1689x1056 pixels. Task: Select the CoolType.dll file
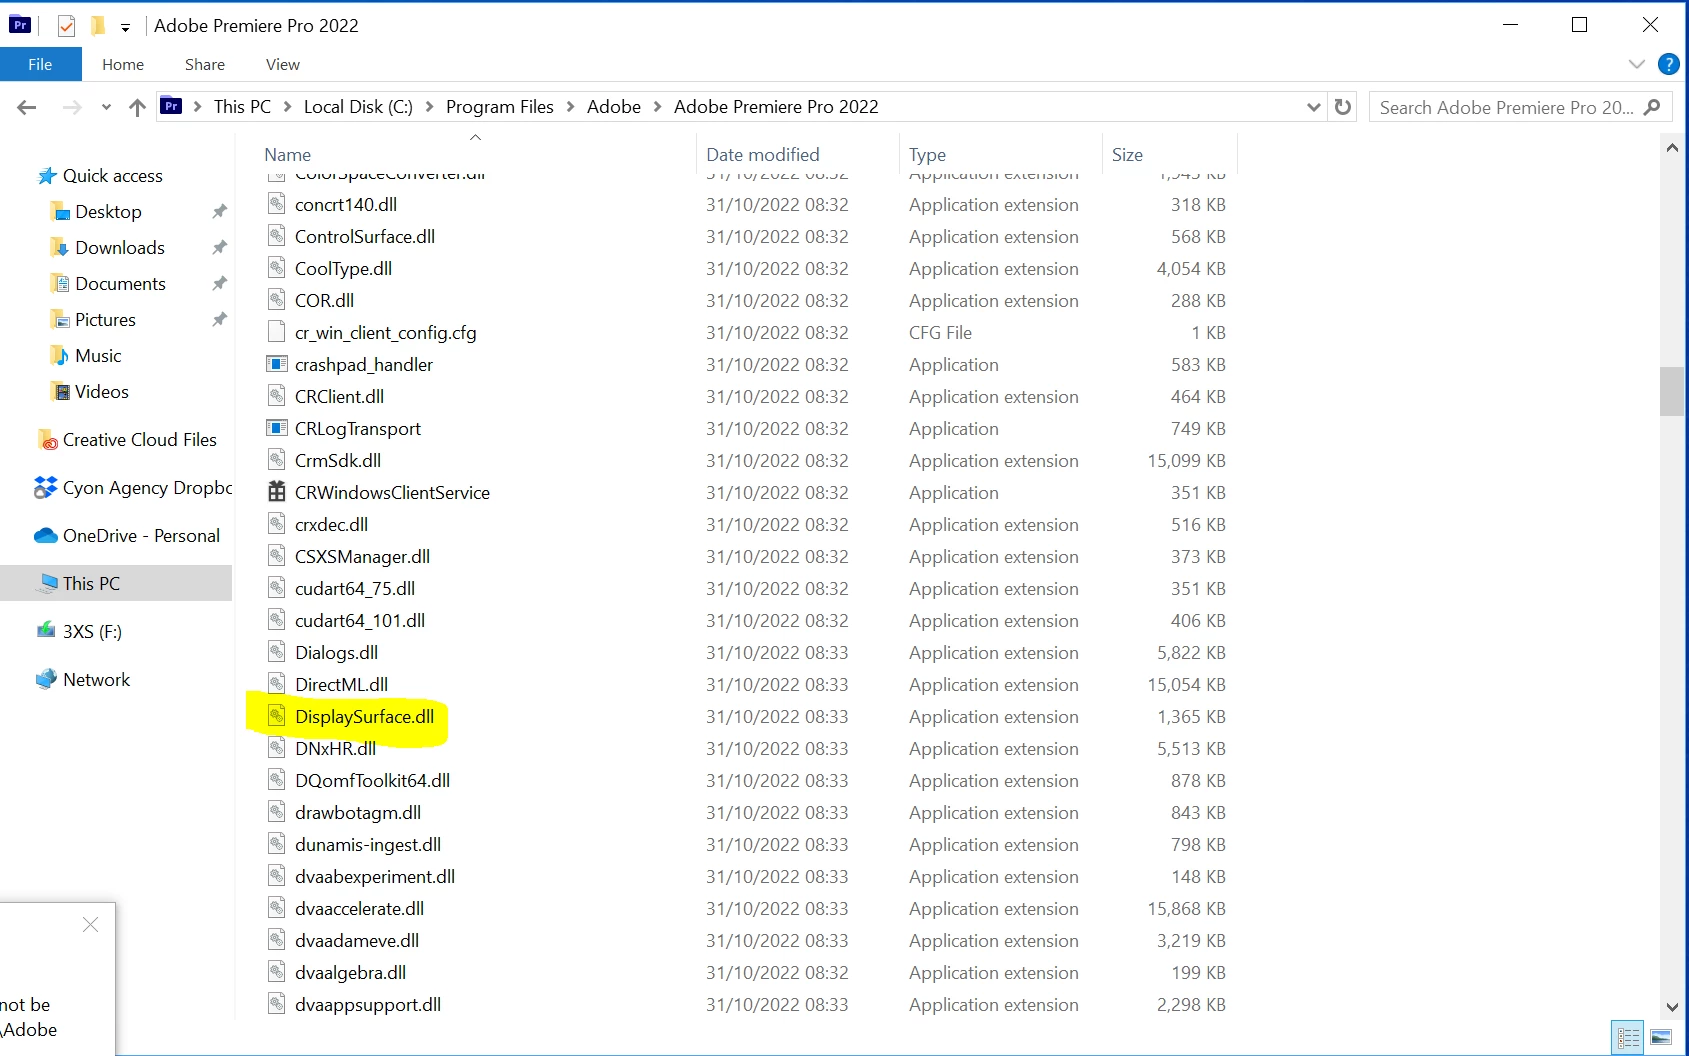343,269
